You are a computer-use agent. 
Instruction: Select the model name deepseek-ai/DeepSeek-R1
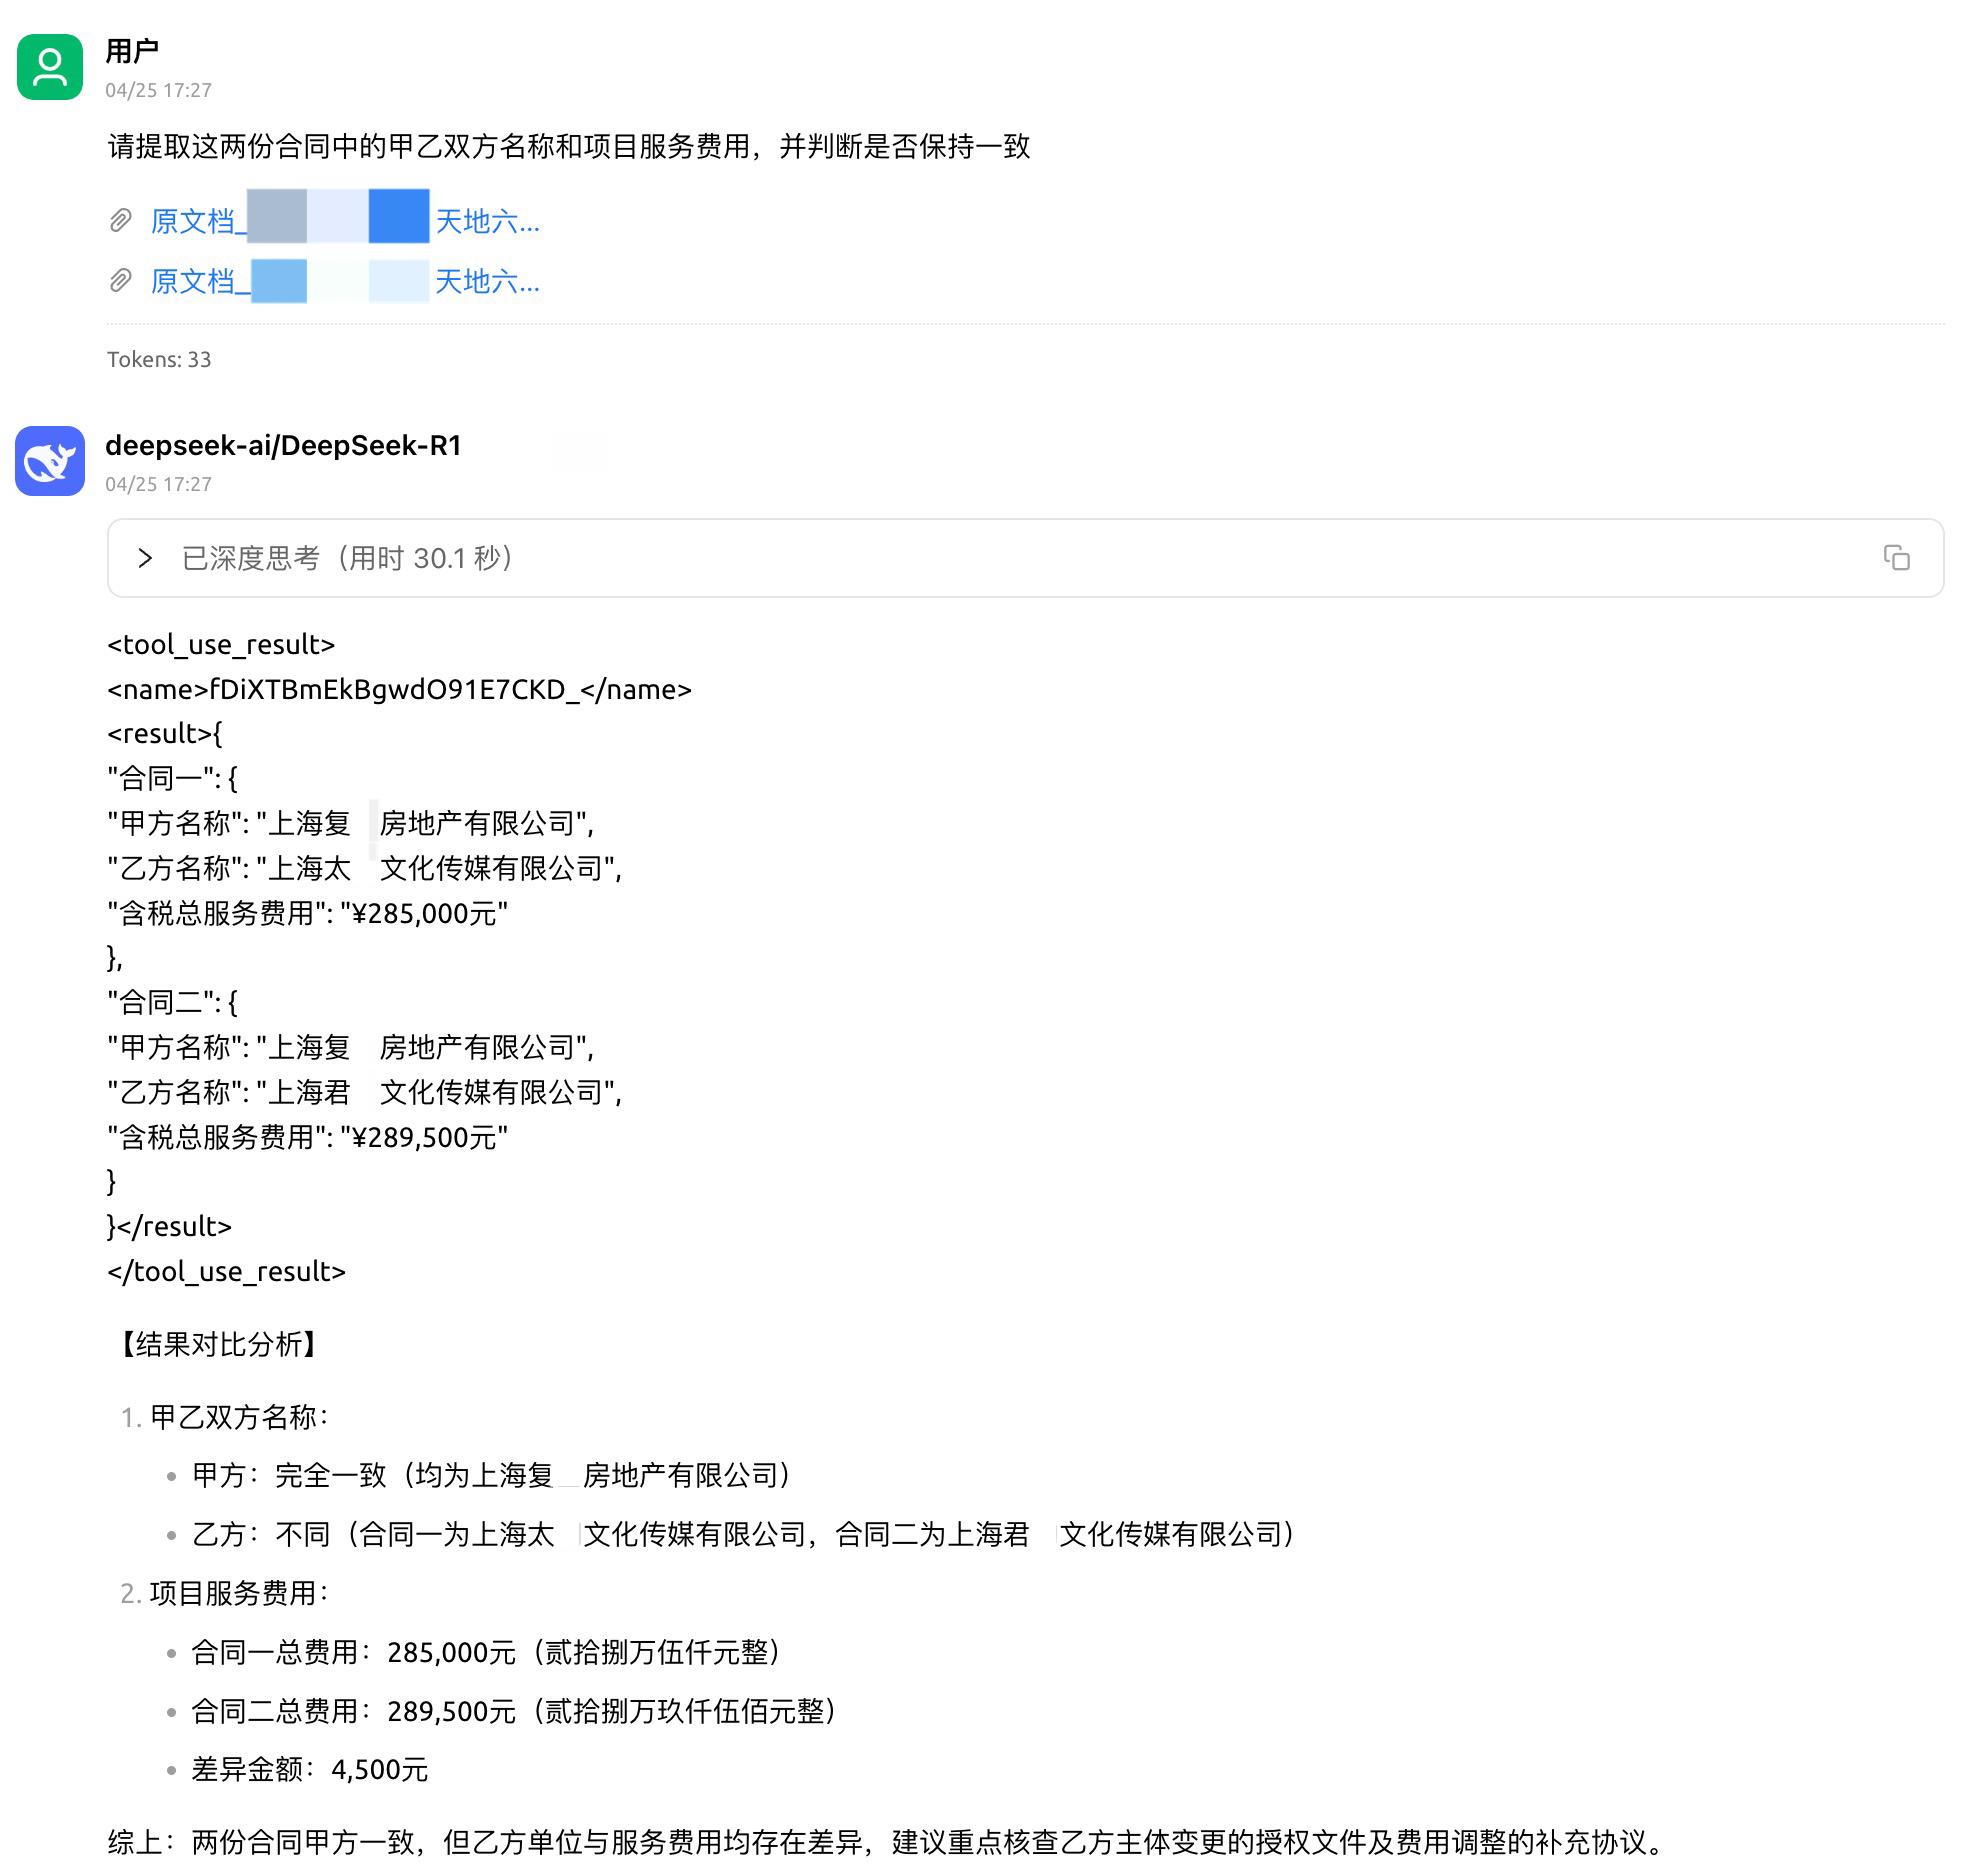click(284, 446)
